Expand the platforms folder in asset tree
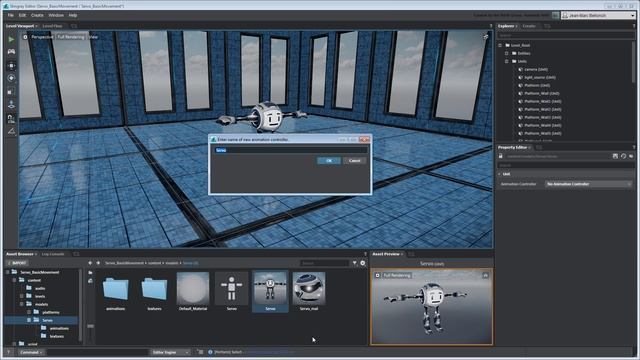 [29, 312]
